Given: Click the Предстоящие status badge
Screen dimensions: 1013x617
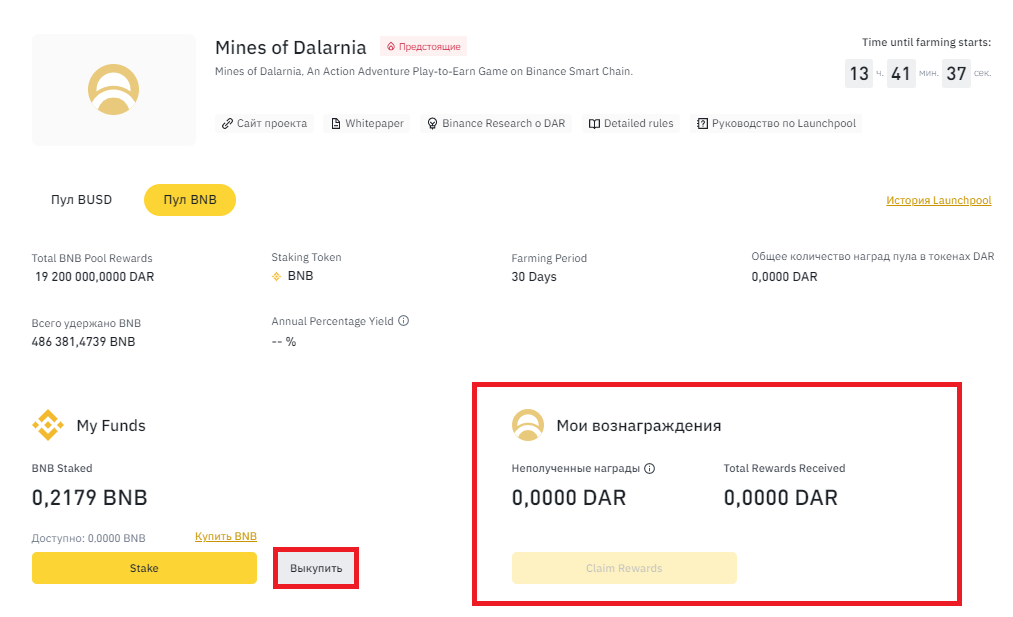Looking at the screenshot, I should (x=423, y=47).
